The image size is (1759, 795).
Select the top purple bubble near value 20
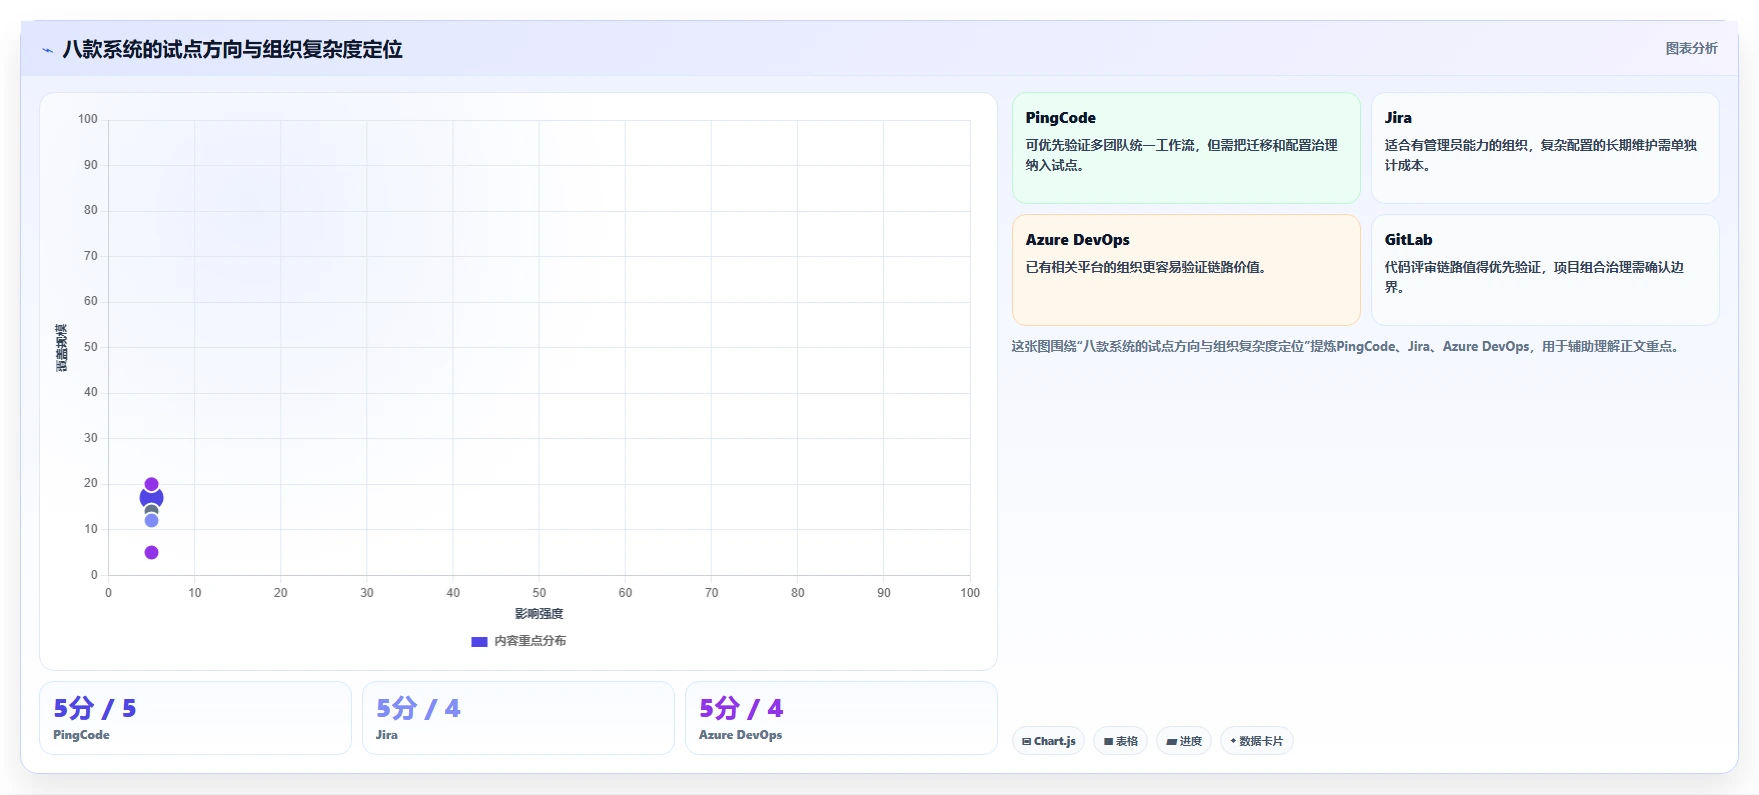tap(151, 484)
